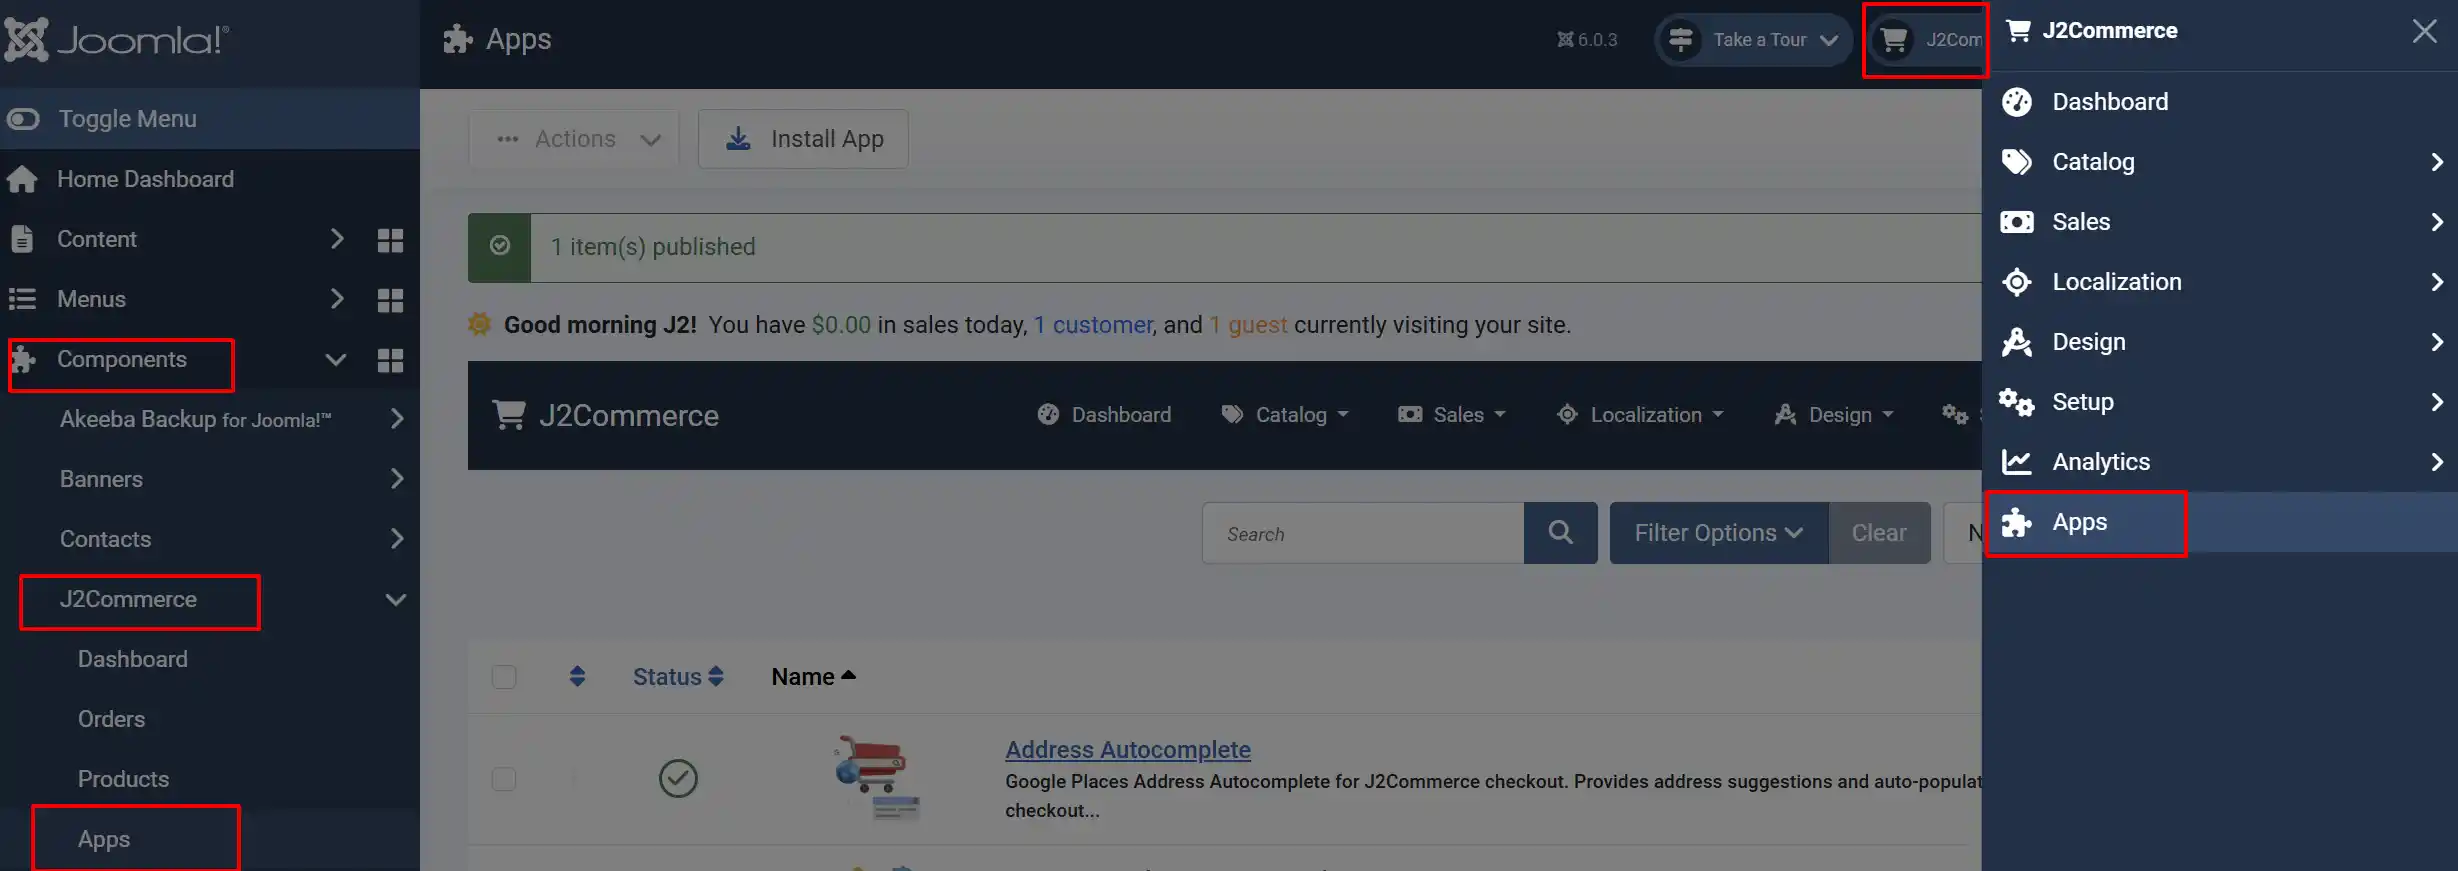This screenshot has height=871, width=2458.
Task: Sort table by Status column
Action: (678, 677)
